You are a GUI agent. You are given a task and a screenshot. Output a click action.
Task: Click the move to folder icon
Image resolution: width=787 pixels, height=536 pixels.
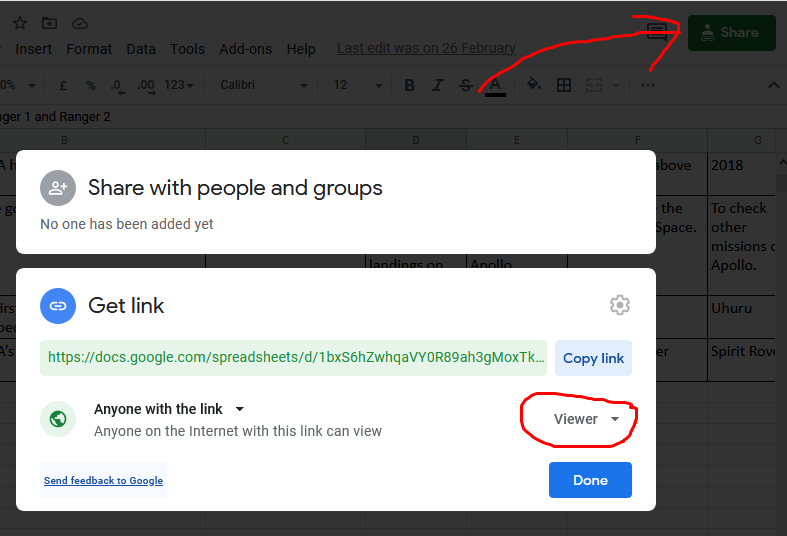click(x=49, y=23)
